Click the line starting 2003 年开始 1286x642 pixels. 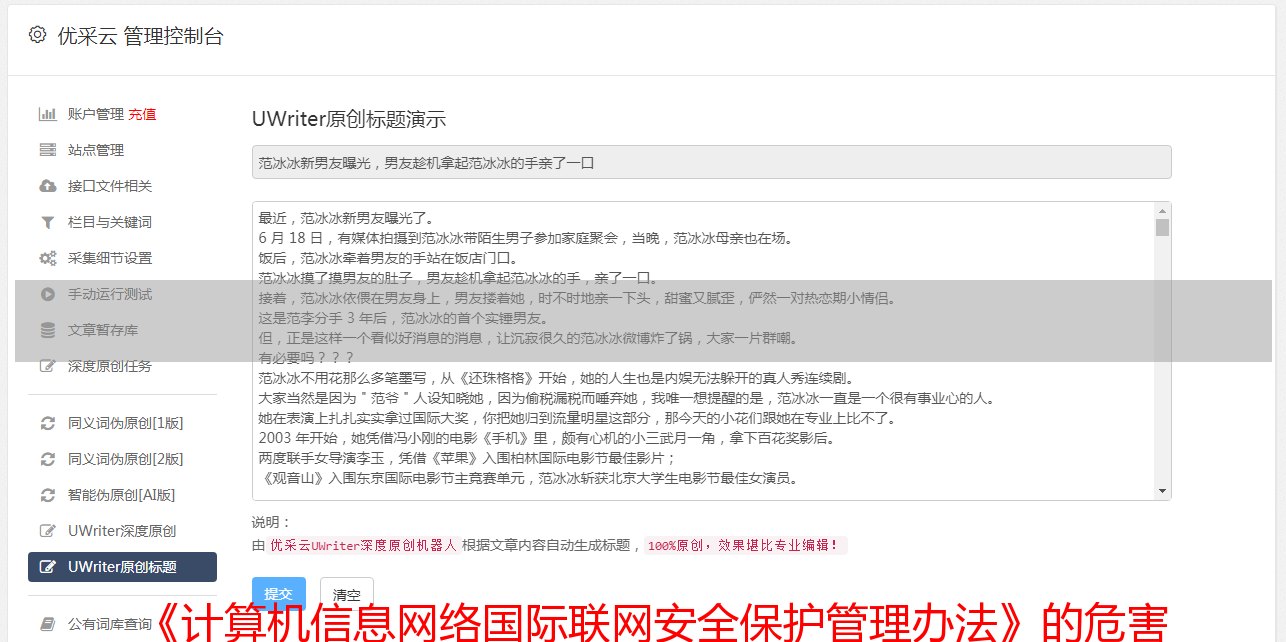point(546,438)
